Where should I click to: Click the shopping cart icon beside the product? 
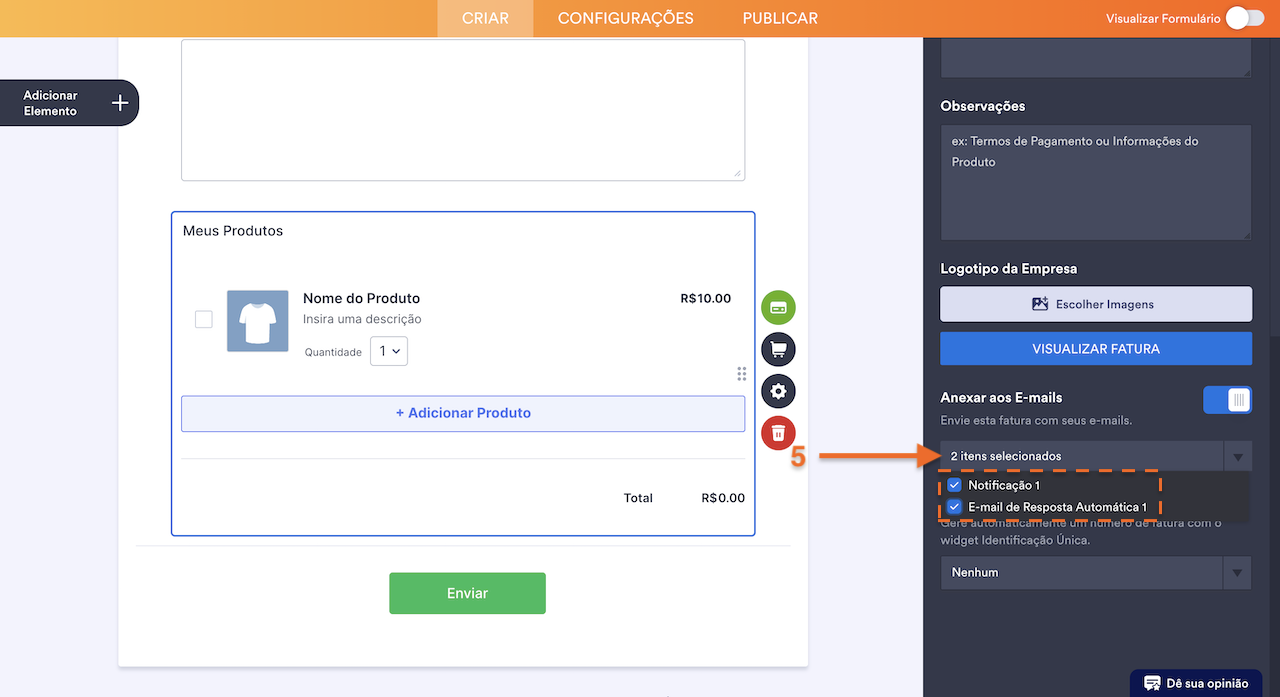[x=778, y=349]
